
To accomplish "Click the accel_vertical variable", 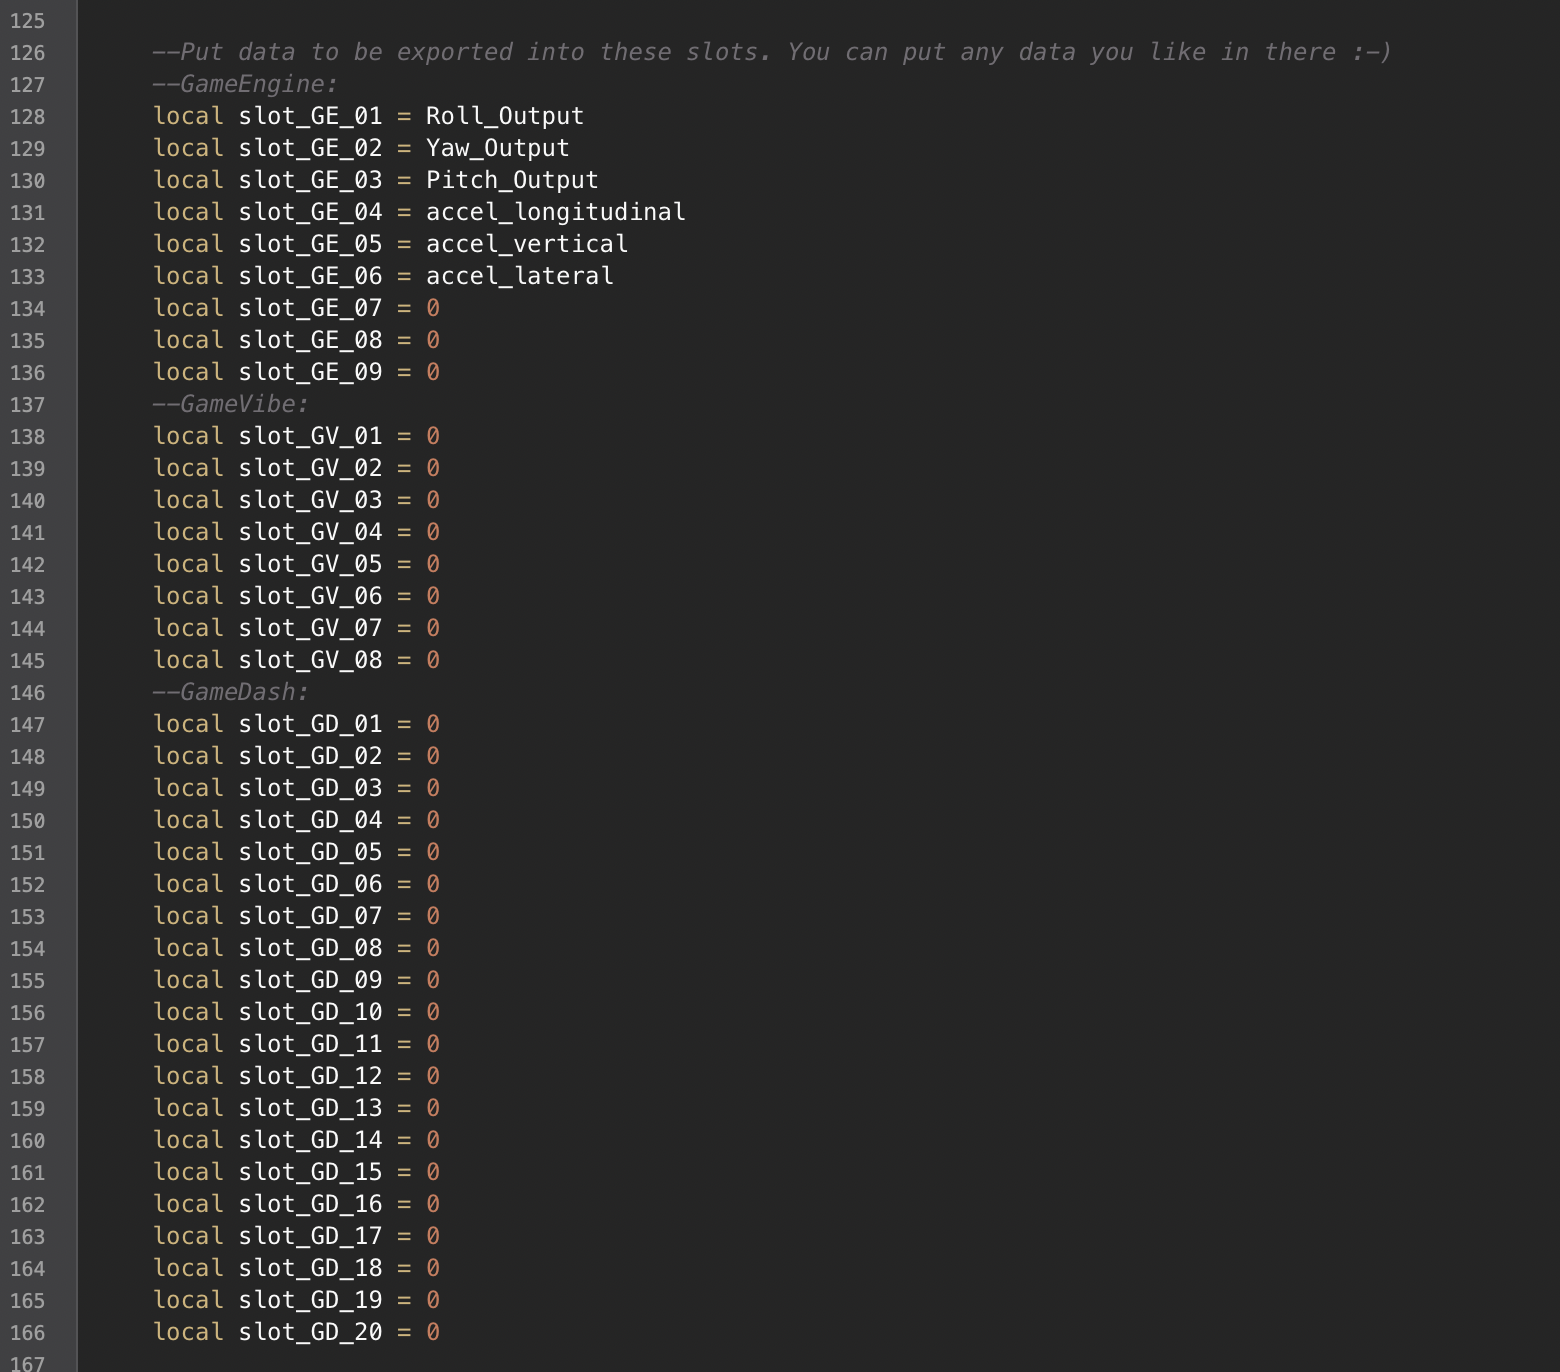I will (526, 244).
